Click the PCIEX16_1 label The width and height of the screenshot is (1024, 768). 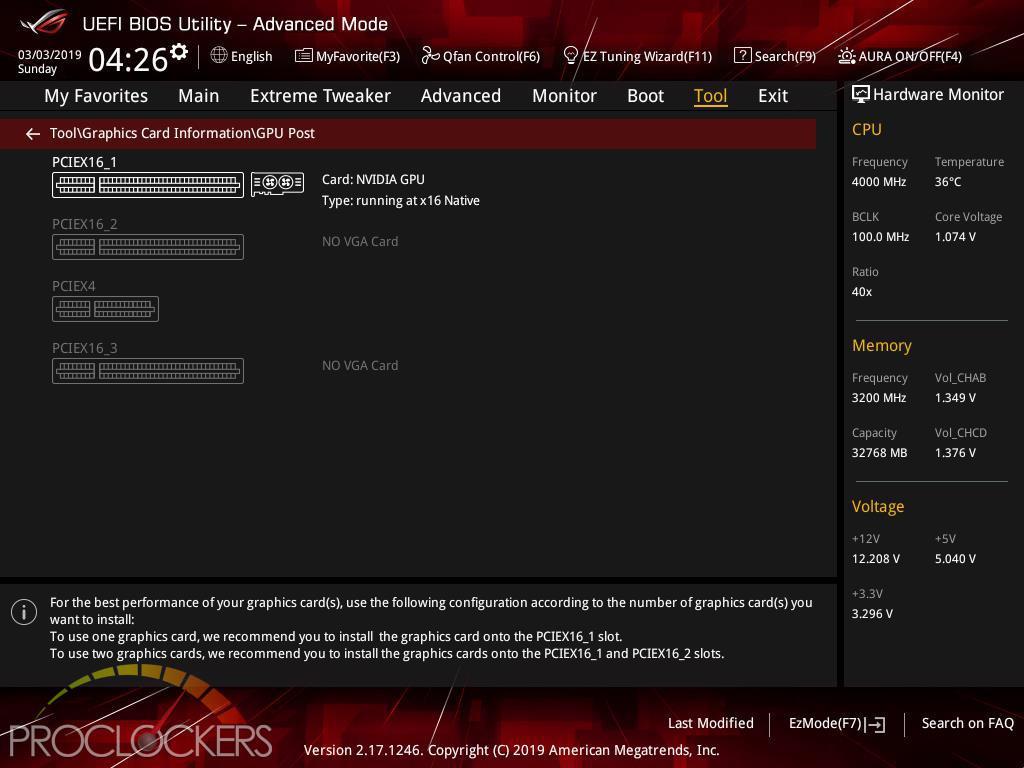tap(84, 162)
